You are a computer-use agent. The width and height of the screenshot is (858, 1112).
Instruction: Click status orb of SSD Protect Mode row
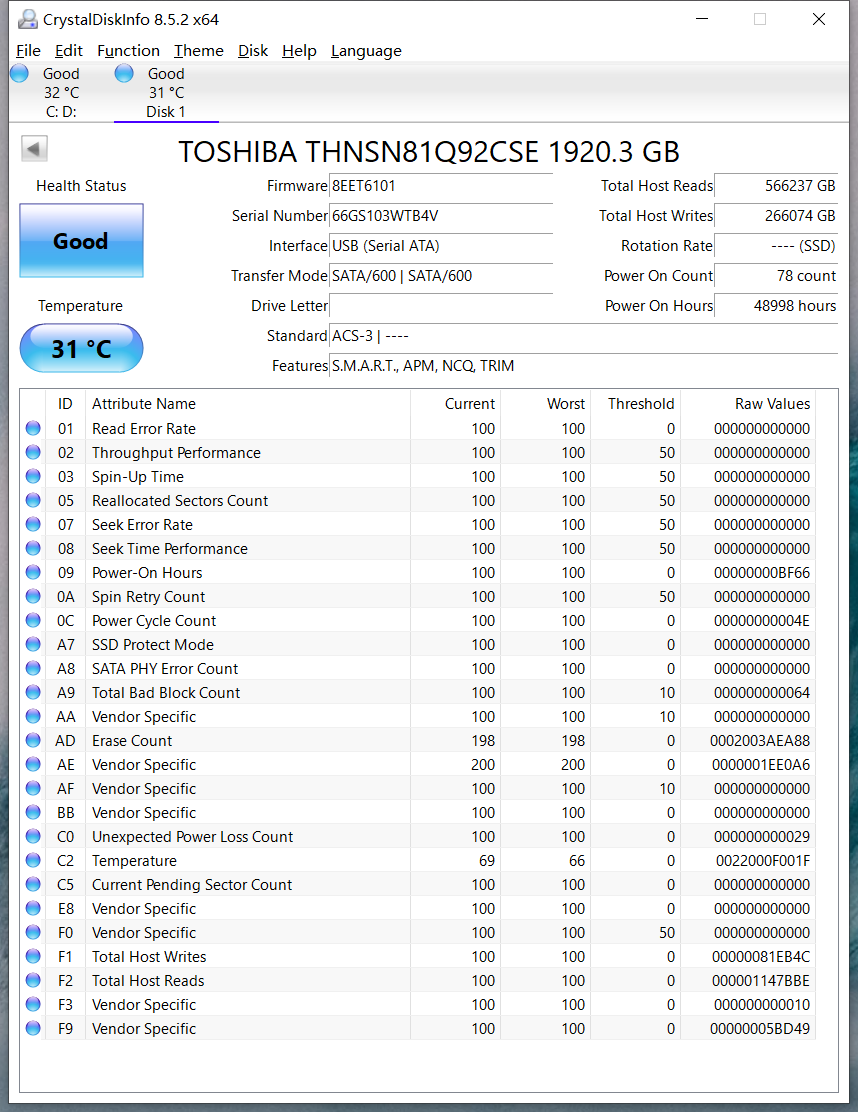pos(33,645)
